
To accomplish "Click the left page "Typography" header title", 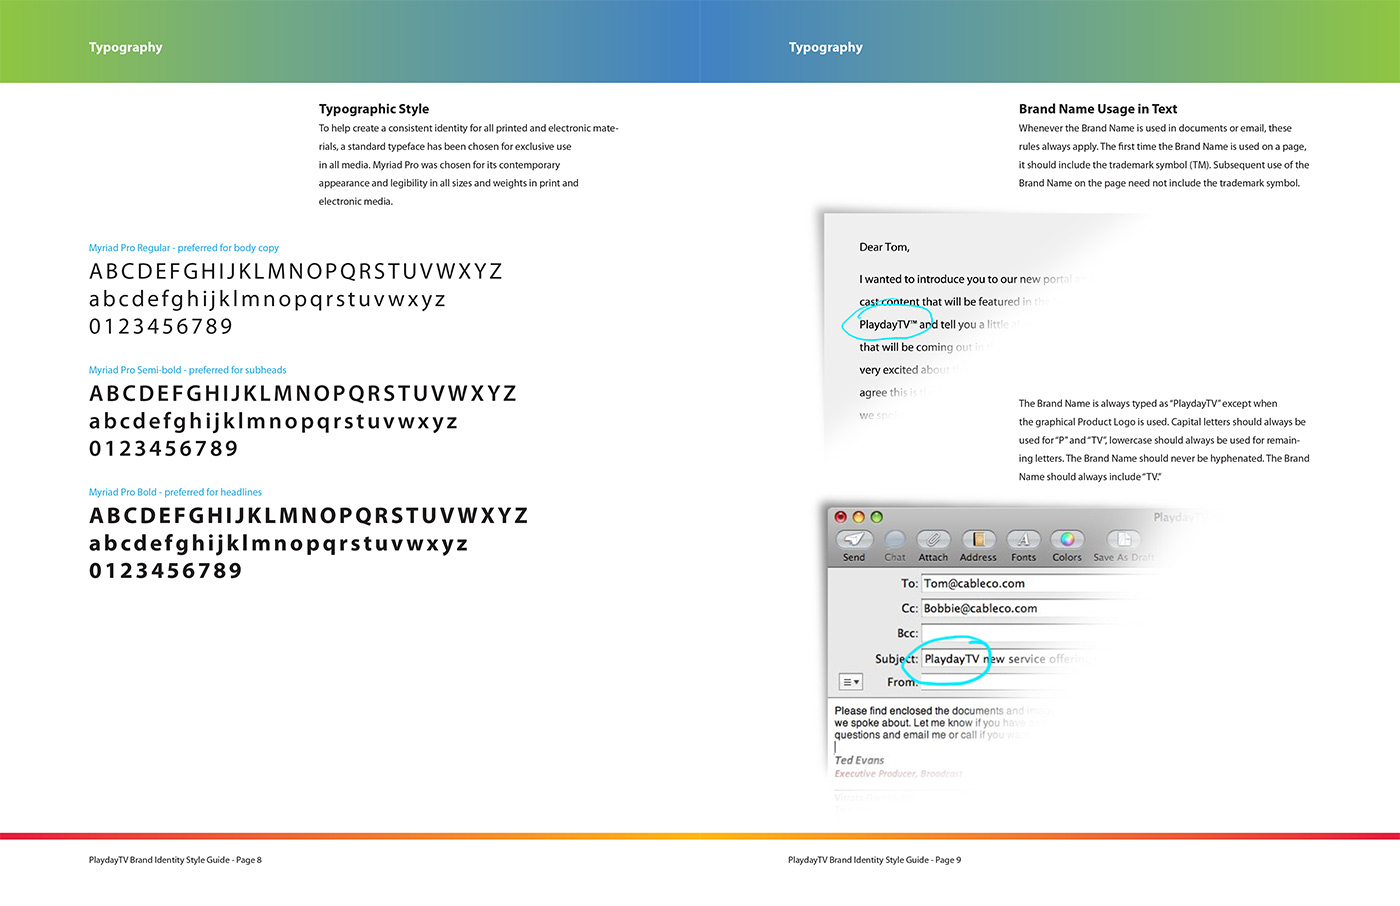I will [x=125, y=47].
